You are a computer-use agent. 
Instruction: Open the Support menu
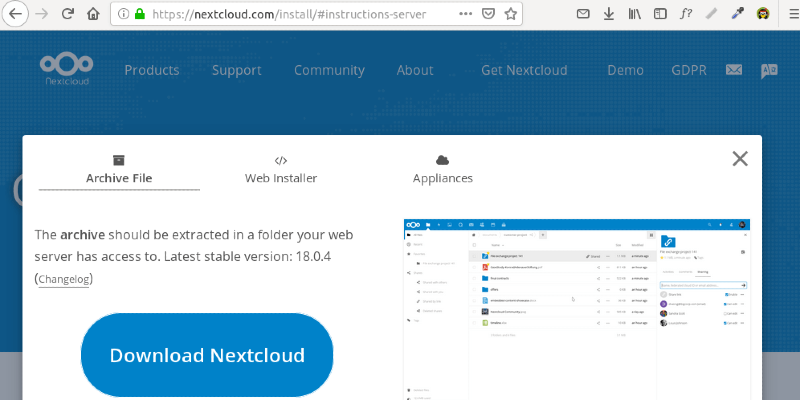pos(237,70)
